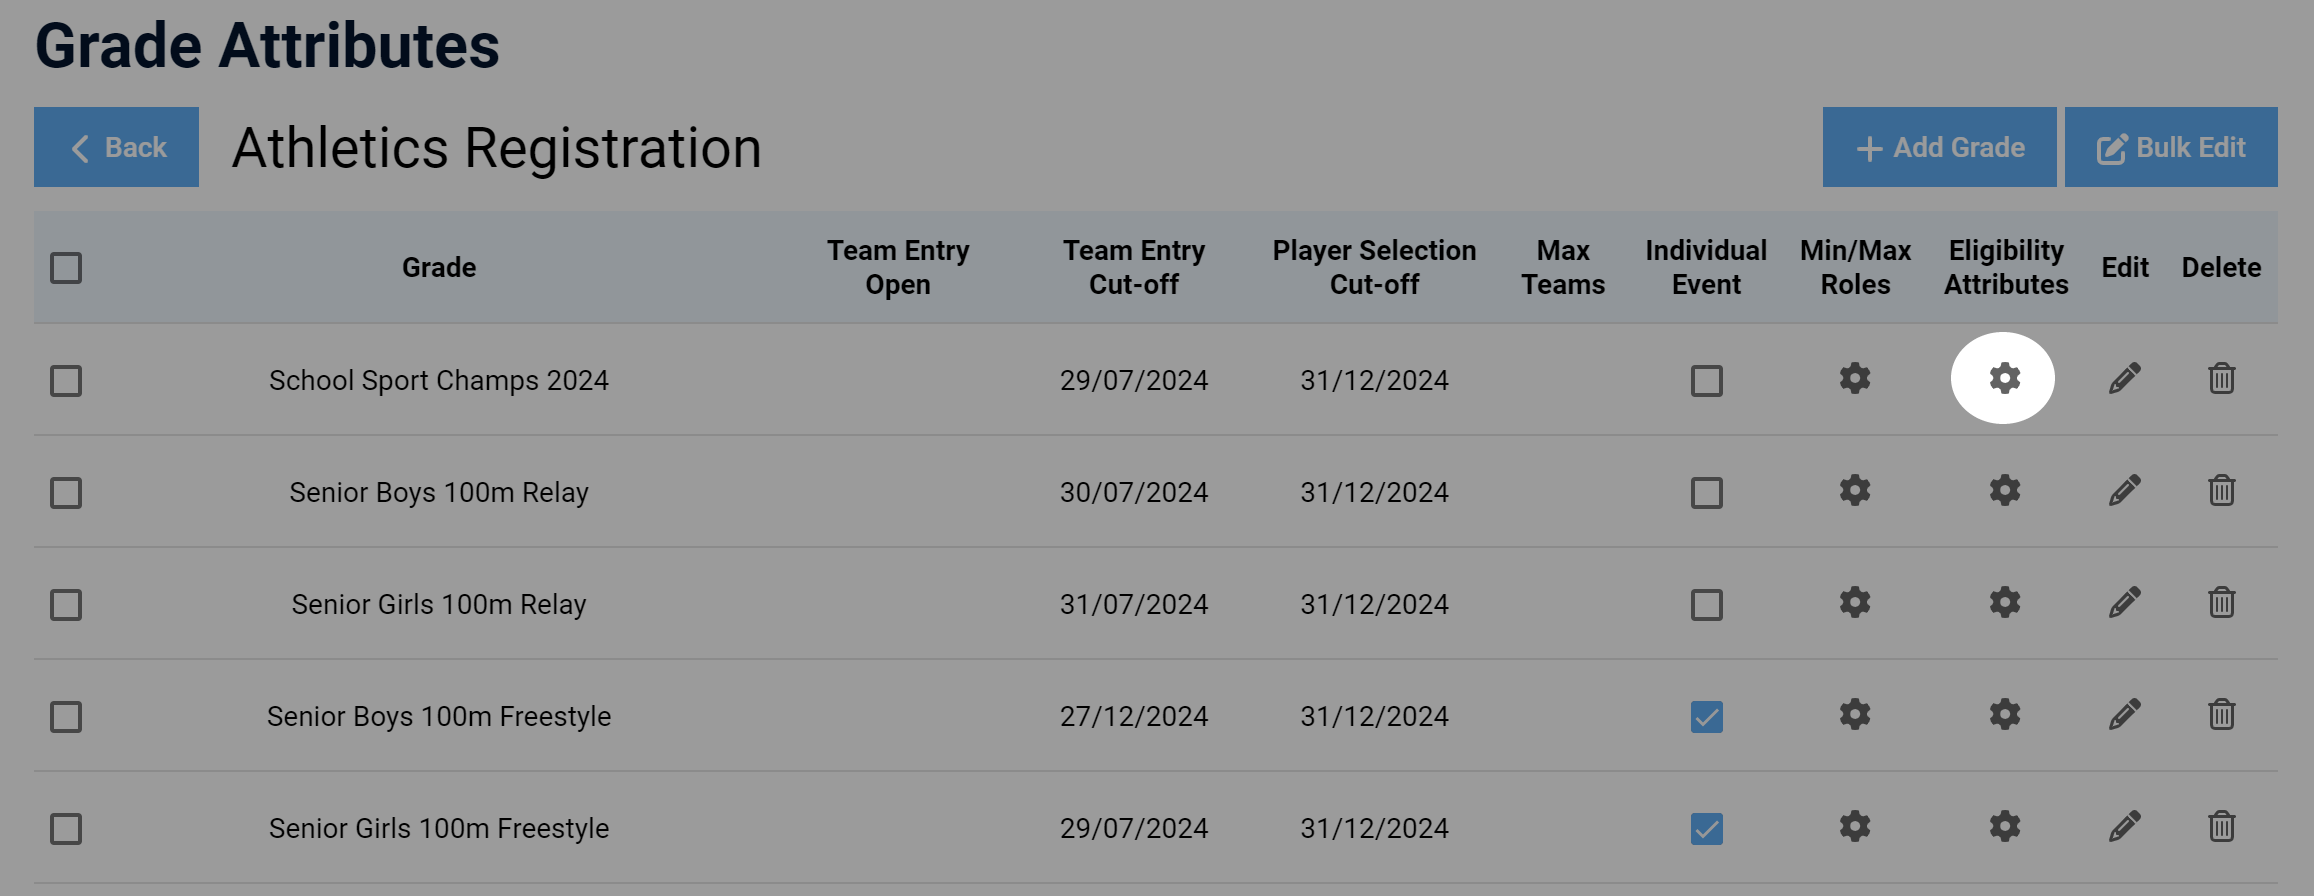Open Eligibility Attributes for Senior Girls 100m Freestyle
The image size is (2314, 896).
(x=2004, y=827)
